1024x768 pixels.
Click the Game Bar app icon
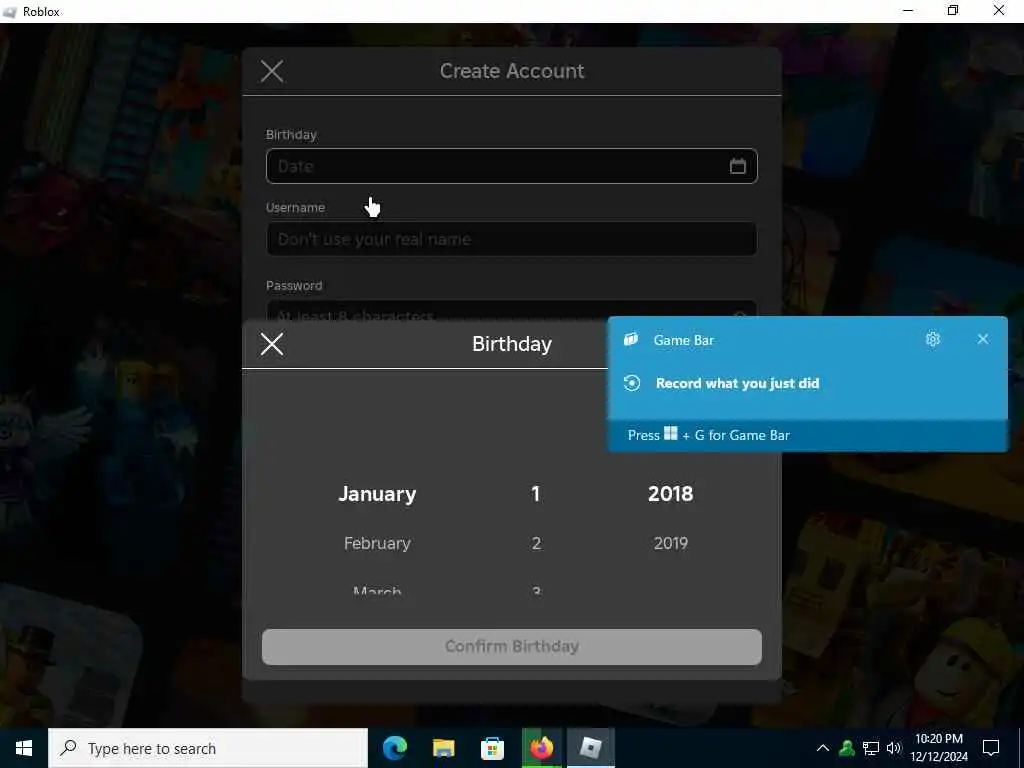click(x=631, y=340)
